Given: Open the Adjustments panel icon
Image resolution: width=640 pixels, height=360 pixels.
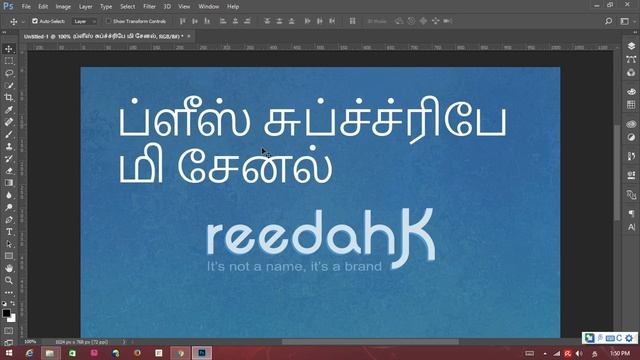Looking at the screenshot, I should coord(631,138).
